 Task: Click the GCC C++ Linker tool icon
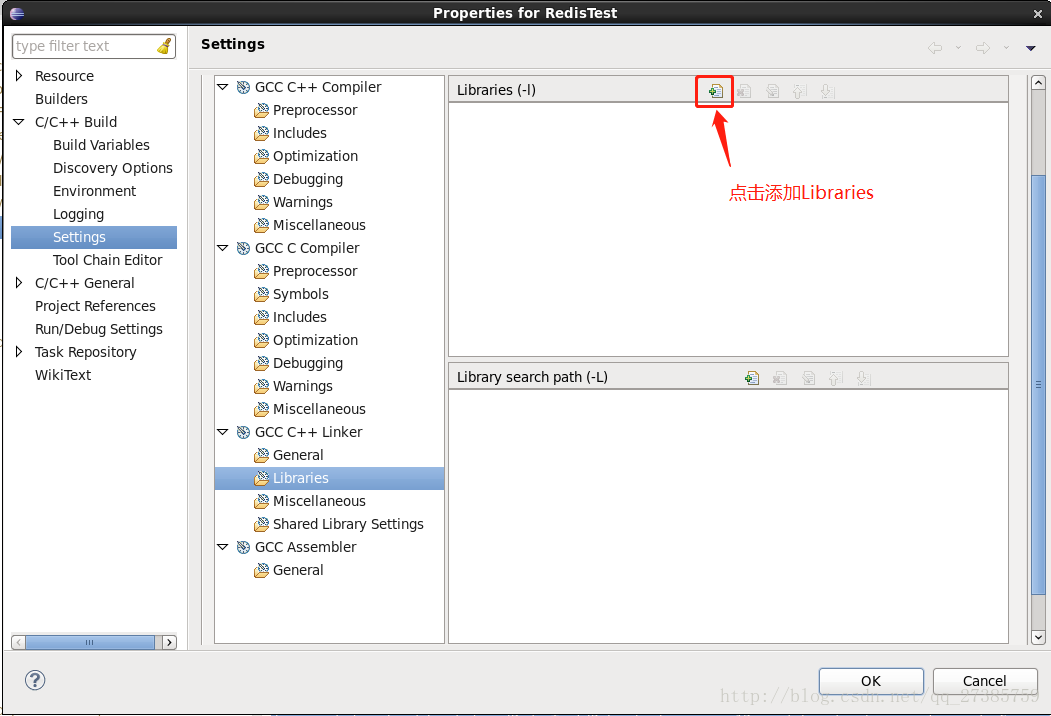click(243, 432)
